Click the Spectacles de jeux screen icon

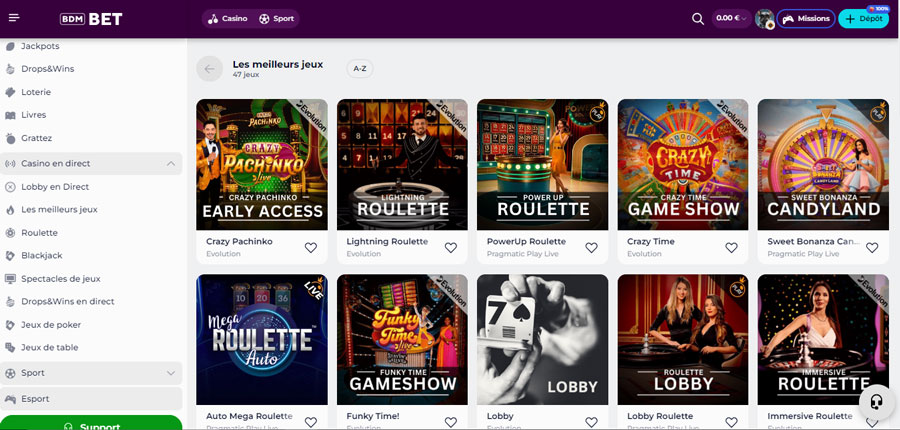pyautogui.click(x=10, y=278)
